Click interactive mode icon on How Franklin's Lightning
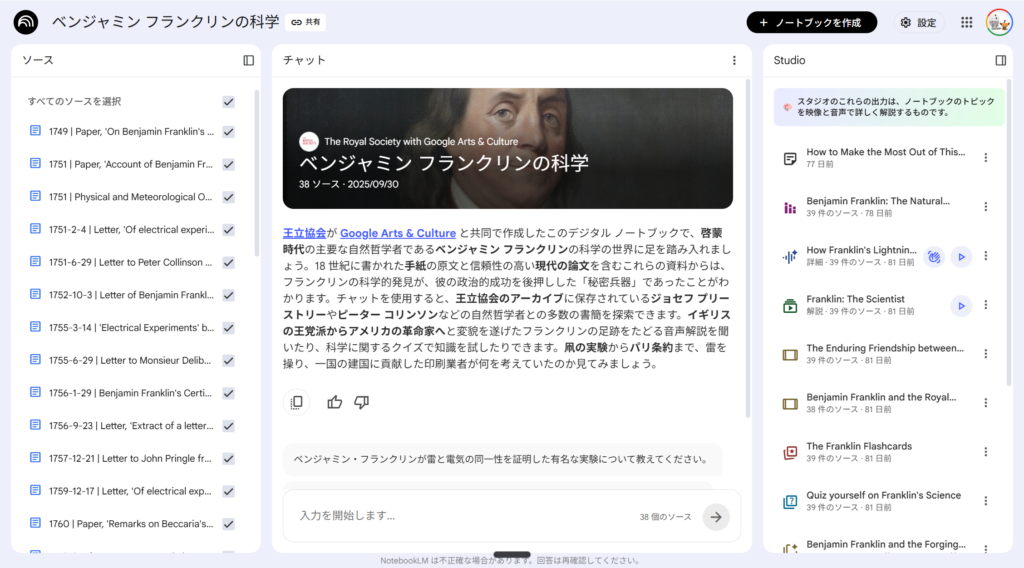The width and height of the screenshot is (1024, 568). tap(934, 257)
